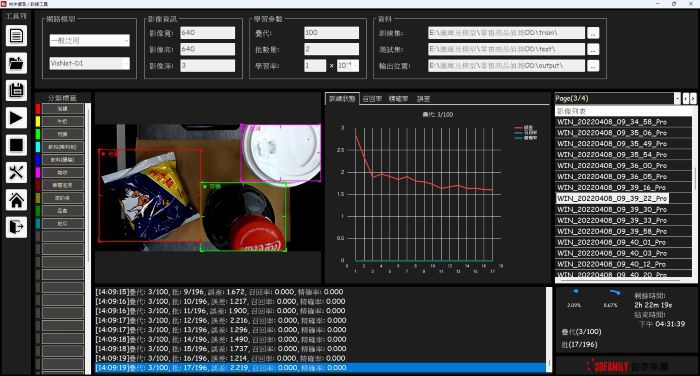Select image WIN_20220408_09_39_30_Pro

click(612, 209)
